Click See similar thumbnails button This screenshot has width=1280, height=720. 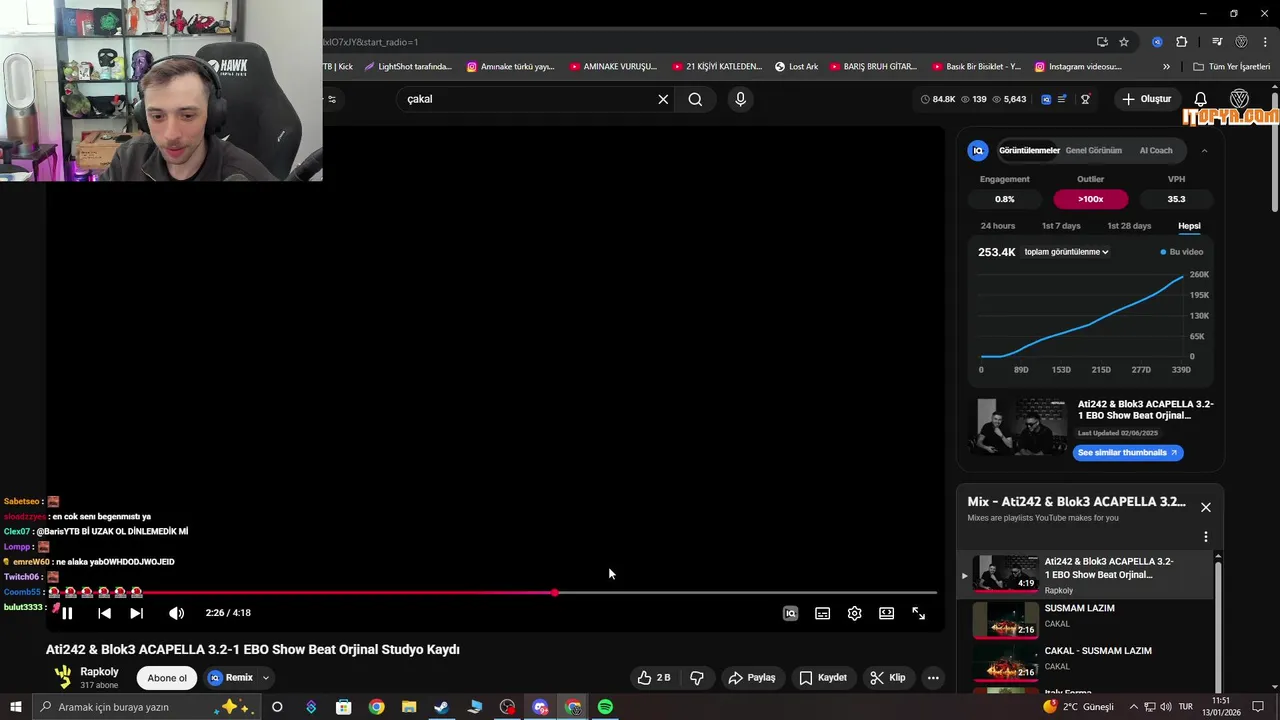1128,452
